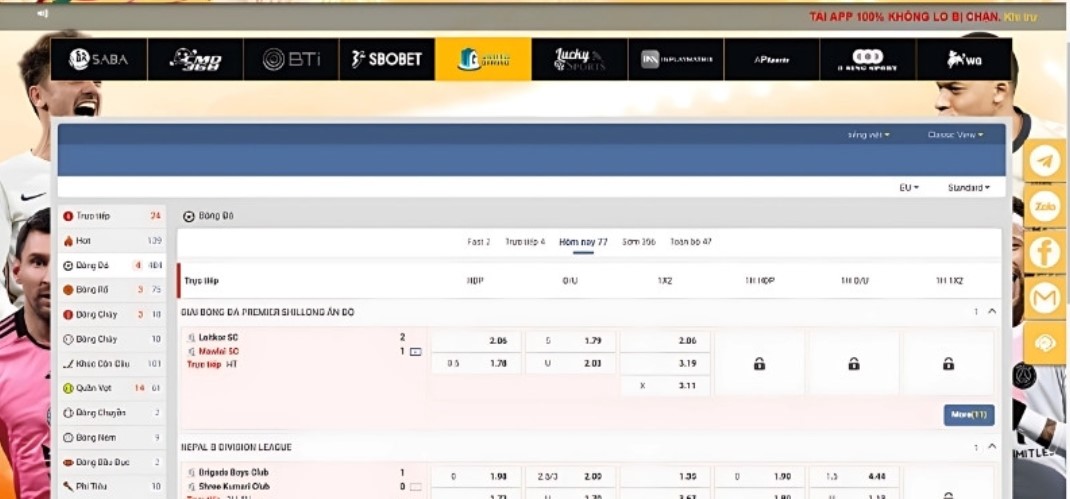Open the Facebook icon in side panel
This screenshot has width=1070, height=499.
(1045, 252)
